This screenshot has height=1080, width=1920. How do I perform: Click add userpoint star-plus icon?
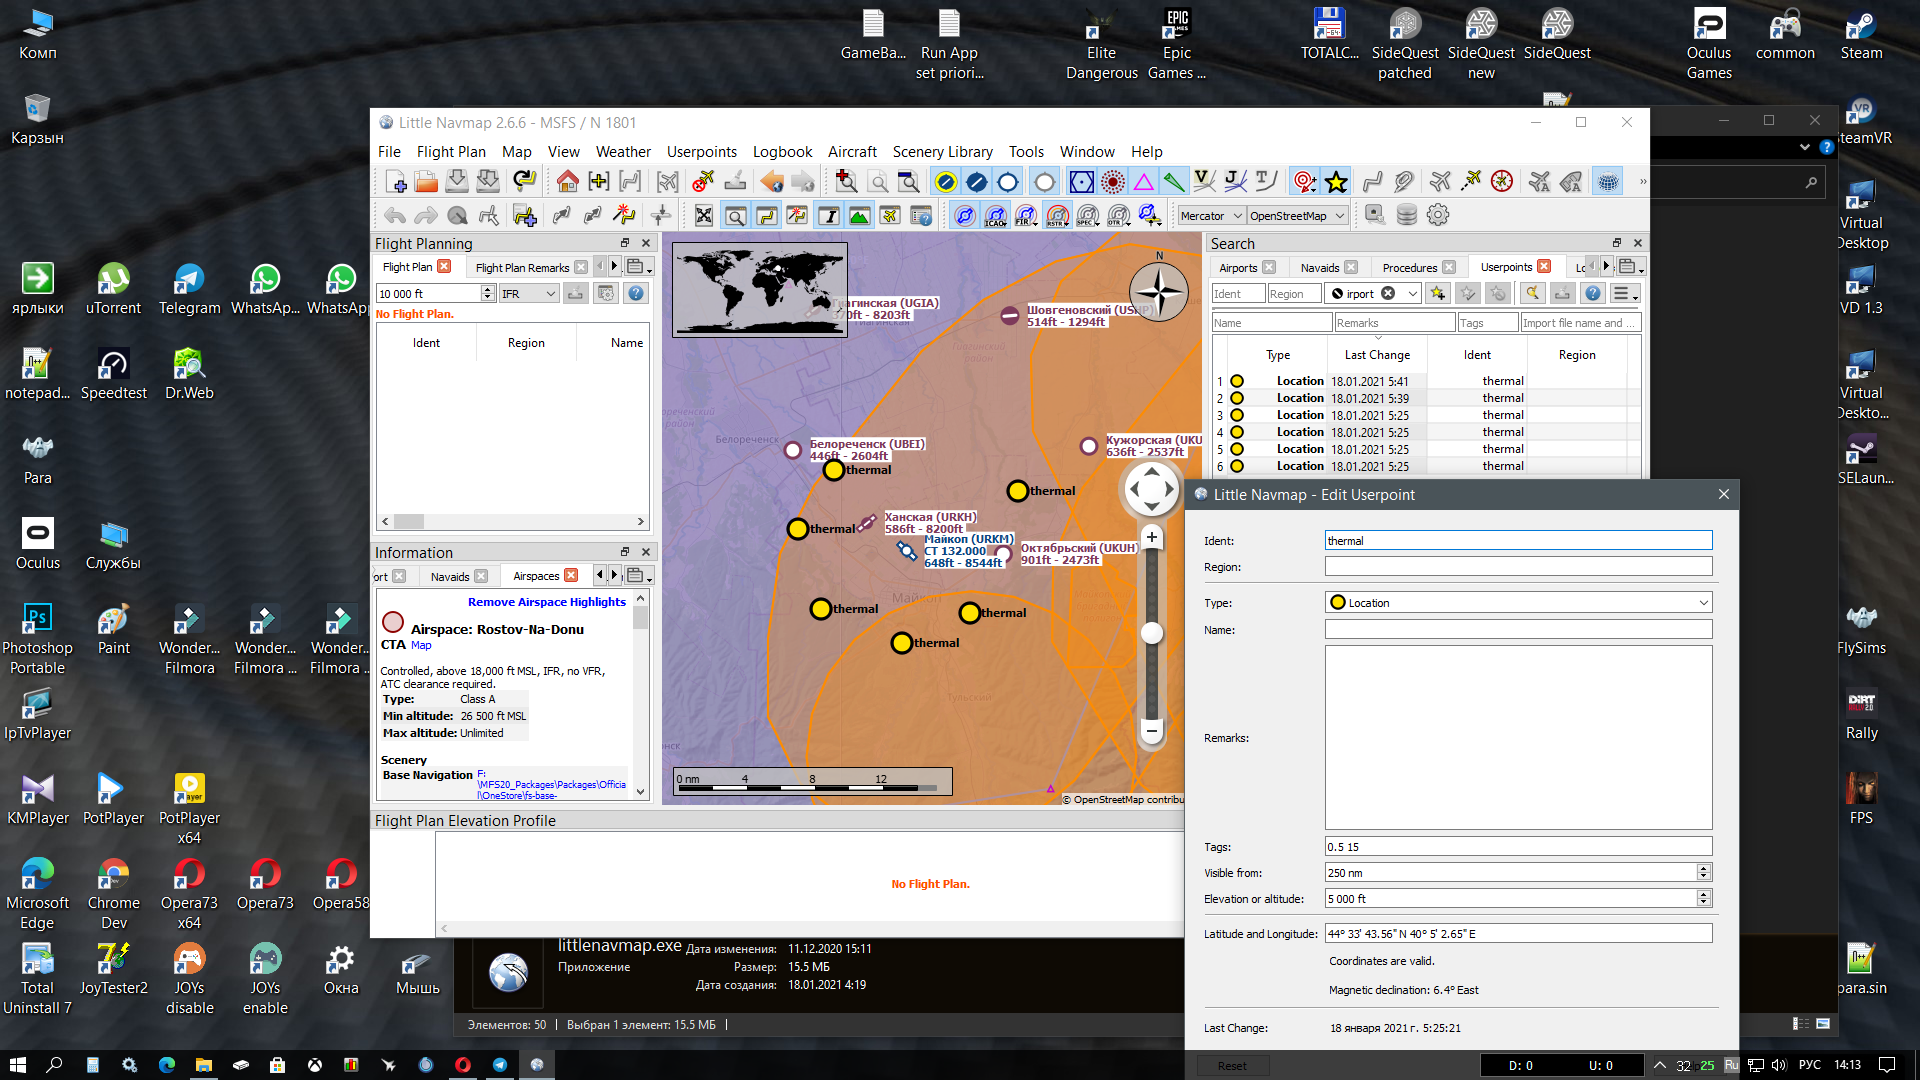coord(1438,293)
